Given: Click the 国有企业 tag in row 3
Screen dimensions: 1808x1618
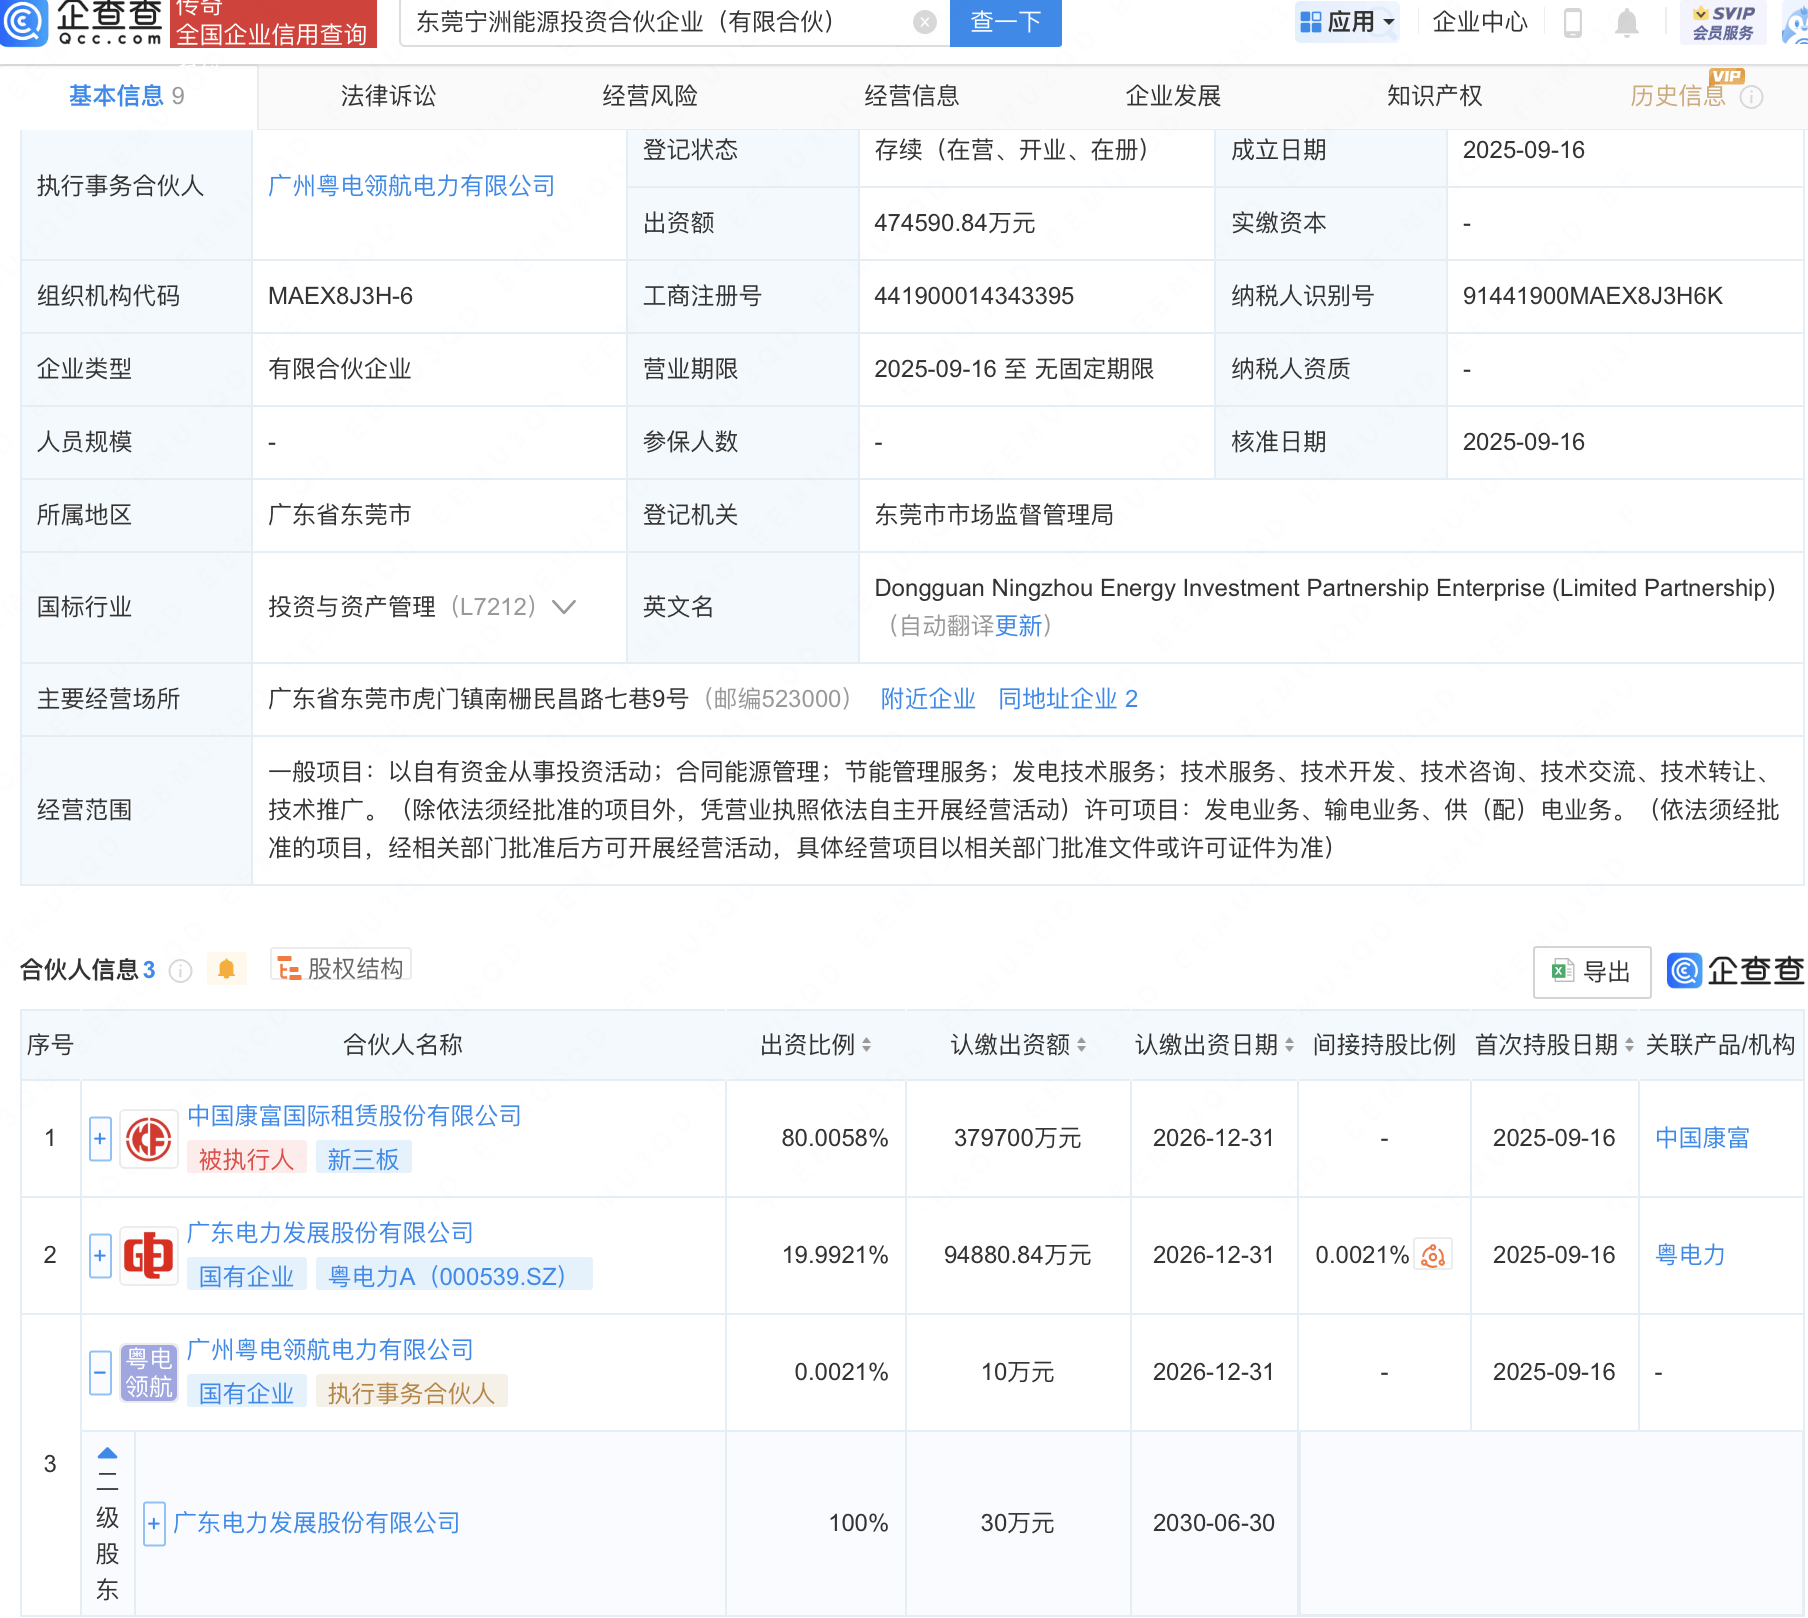Looking at the screenshot, I should [x=246, y=1393].
